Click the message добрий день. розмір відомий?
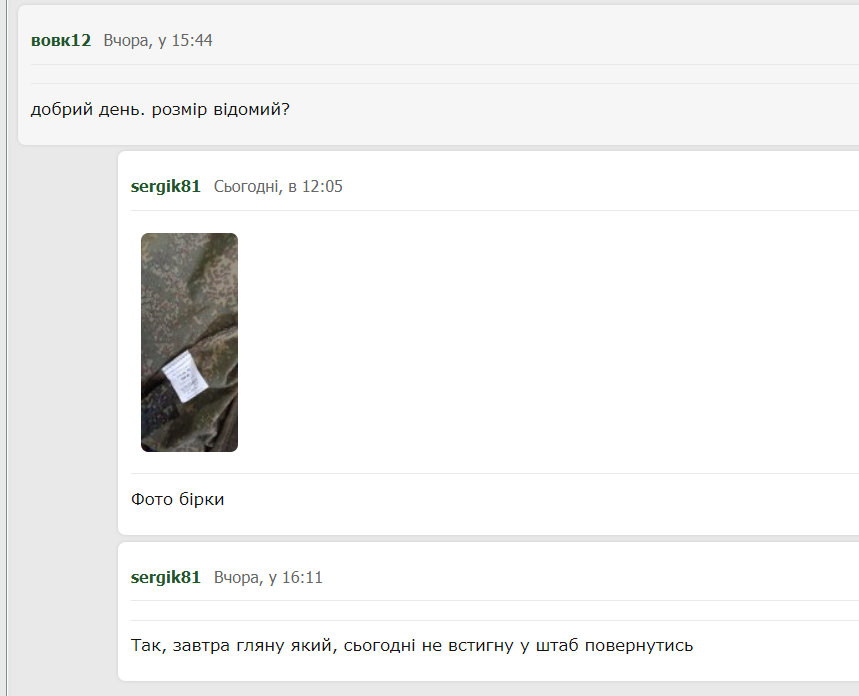 tap(160, 110)
